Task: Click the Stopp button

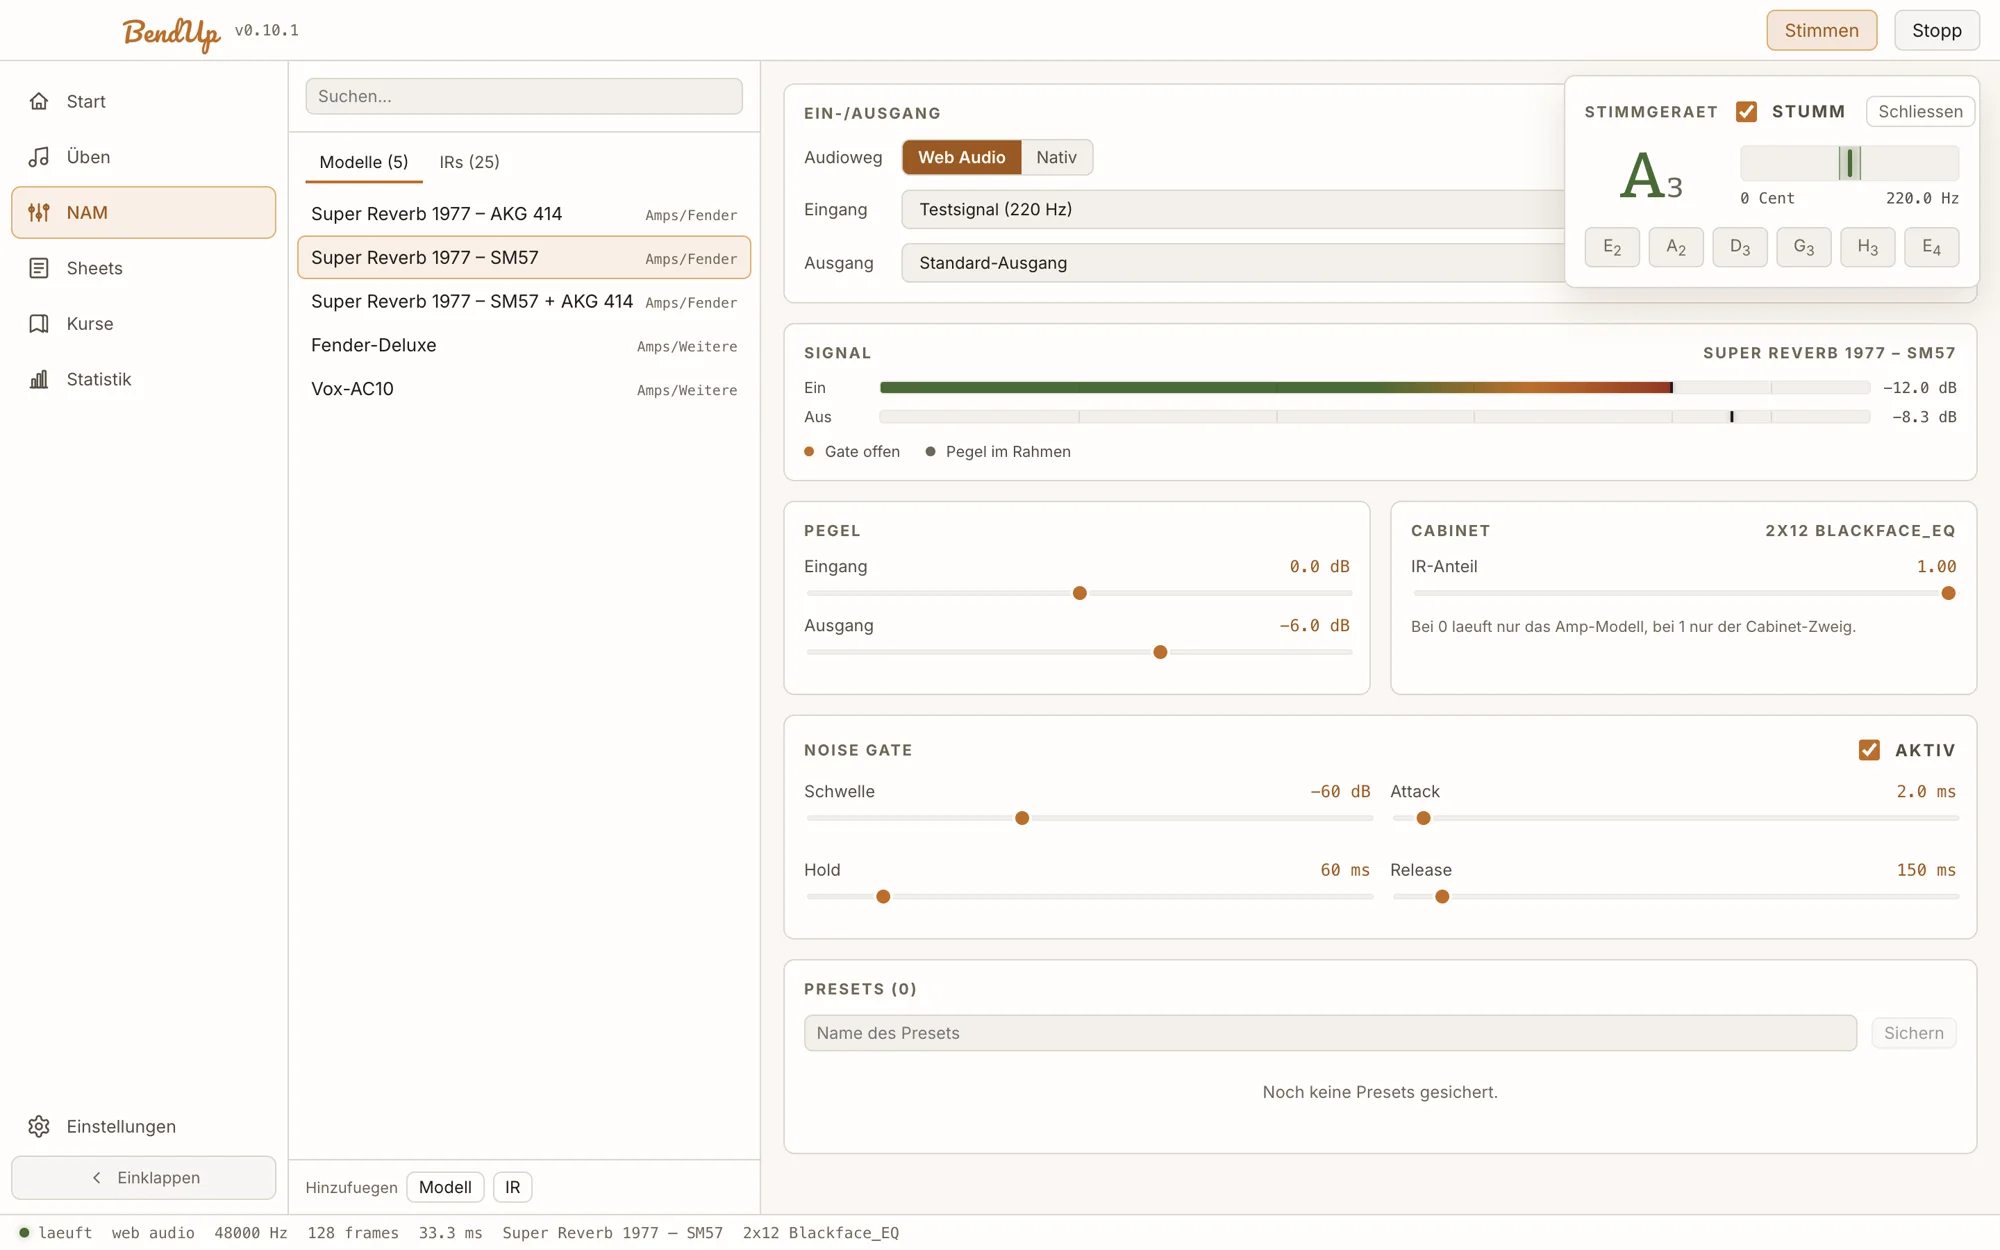Action: tap(1936, 30)
